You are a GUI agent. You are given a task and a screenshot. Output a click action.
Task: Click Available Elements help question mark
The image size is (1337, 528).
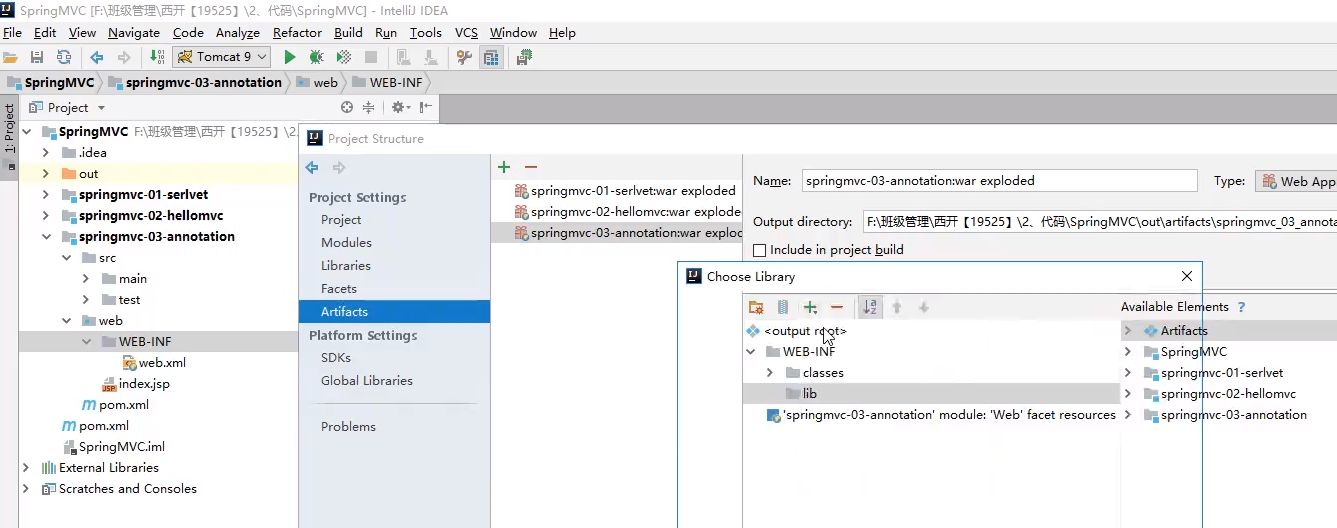[1242, 307]
